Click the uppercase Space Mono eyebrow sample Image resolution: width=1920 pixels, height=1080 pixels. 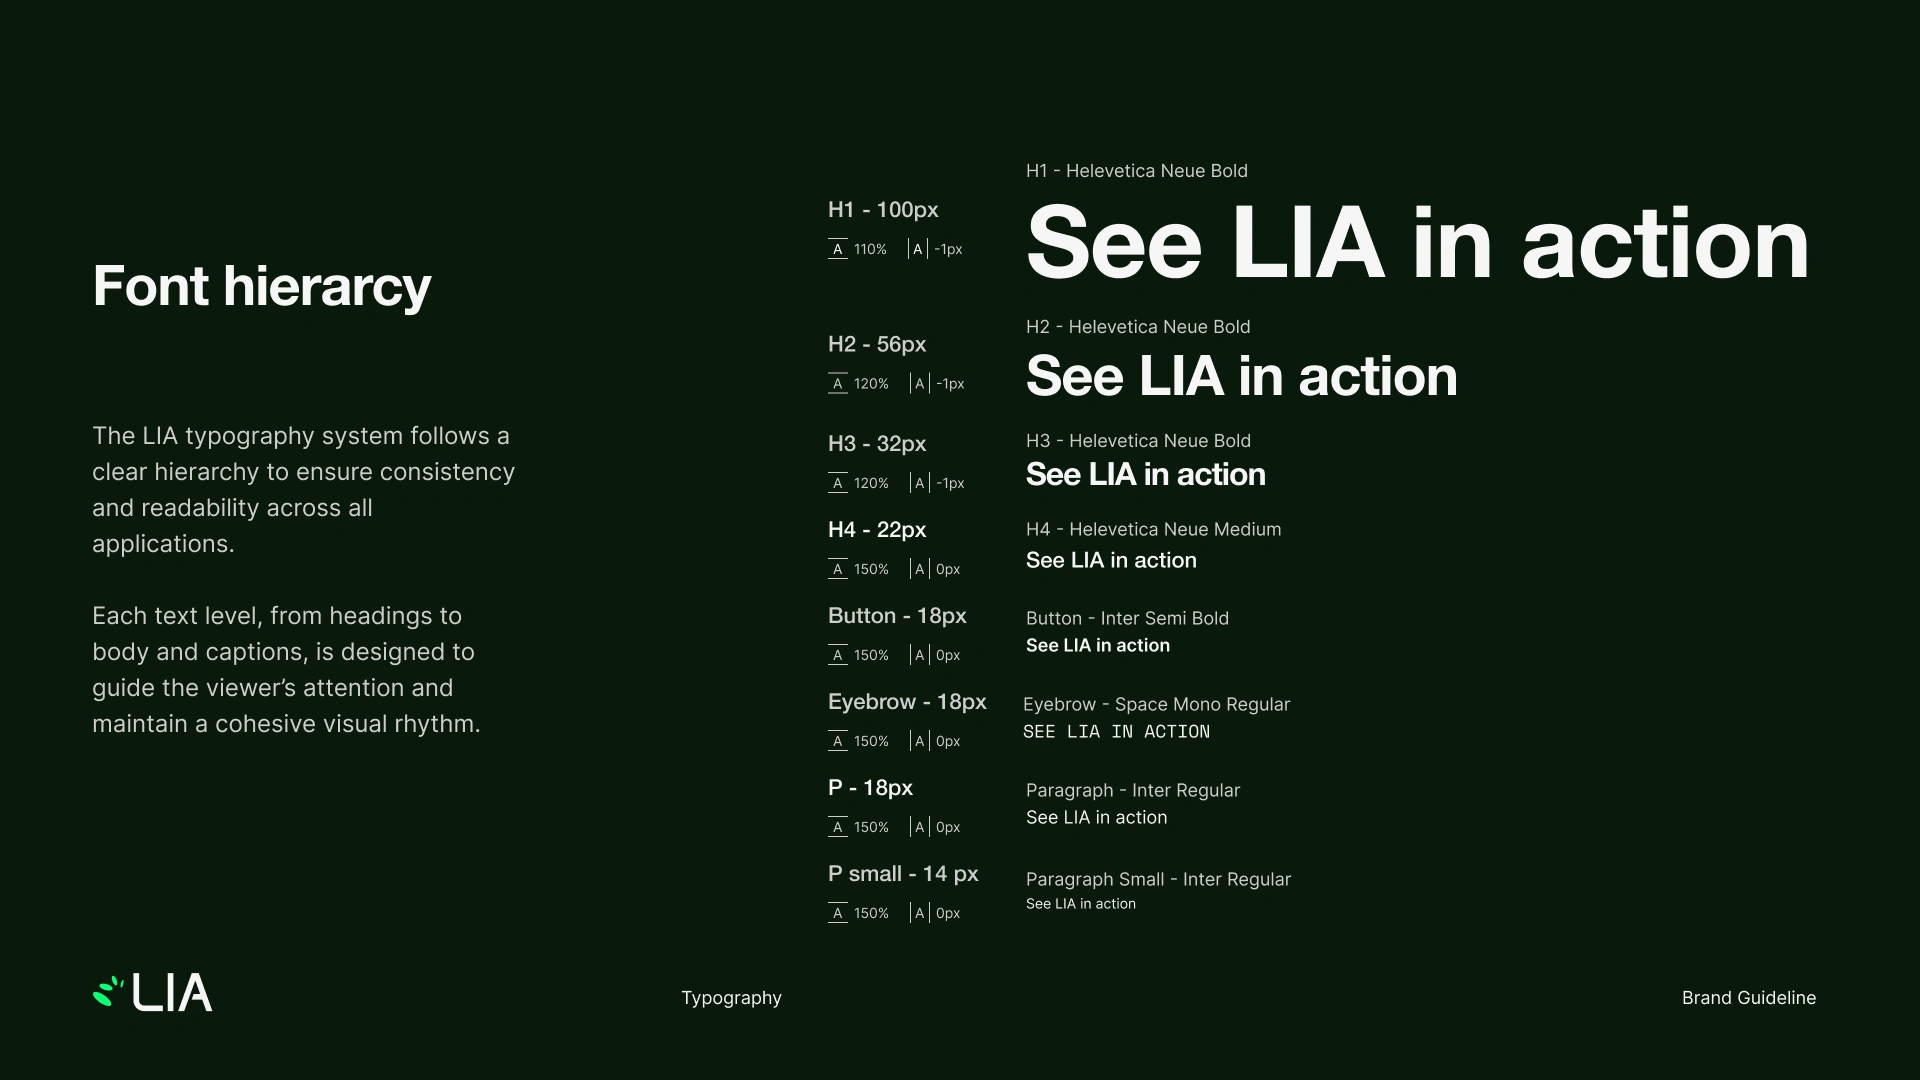point(1116,732)
